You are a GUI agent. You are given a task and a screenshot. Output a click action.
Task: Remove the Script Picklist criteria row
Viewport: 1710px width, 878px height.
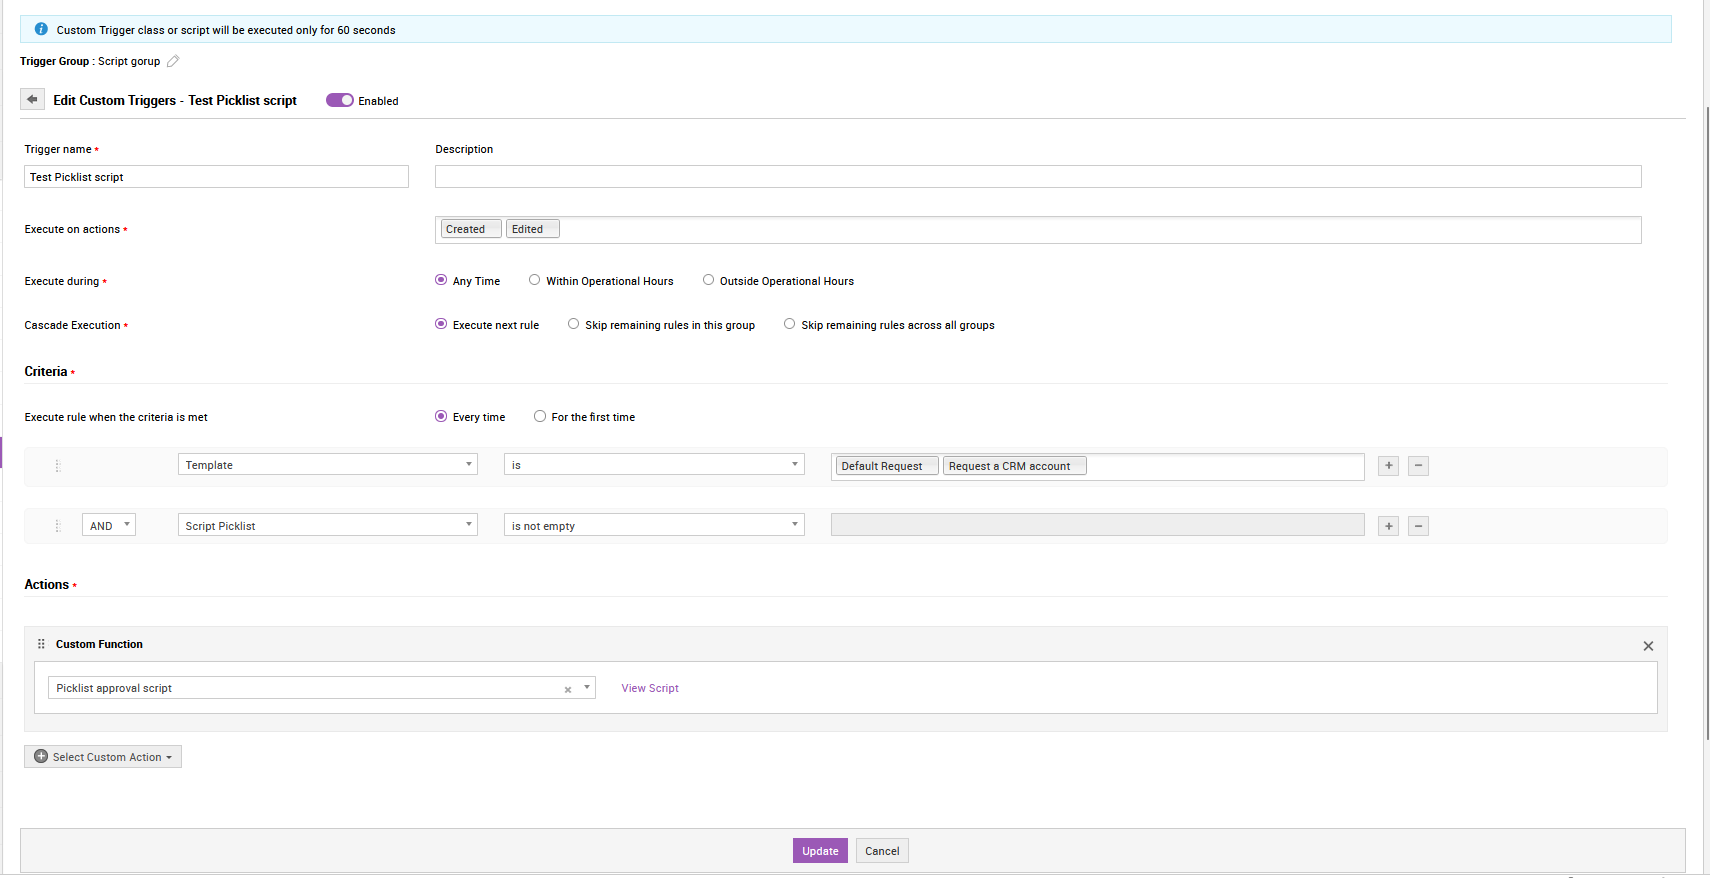tap(1418, 526)
